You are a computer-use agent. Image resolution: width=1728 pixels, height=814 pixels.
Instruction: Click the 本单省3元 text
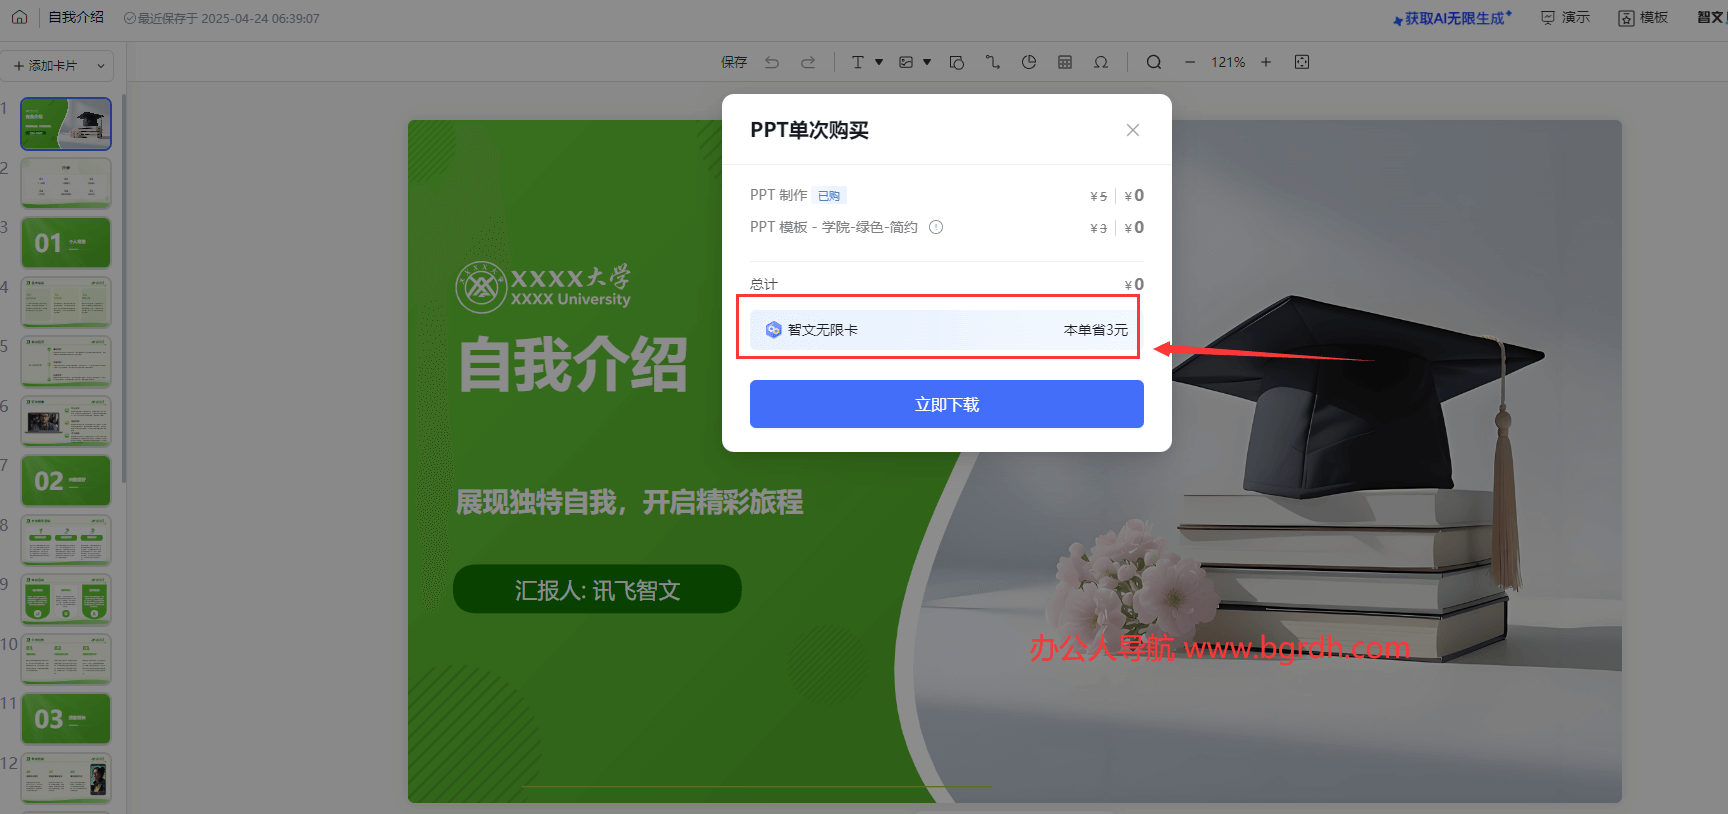1095,330
